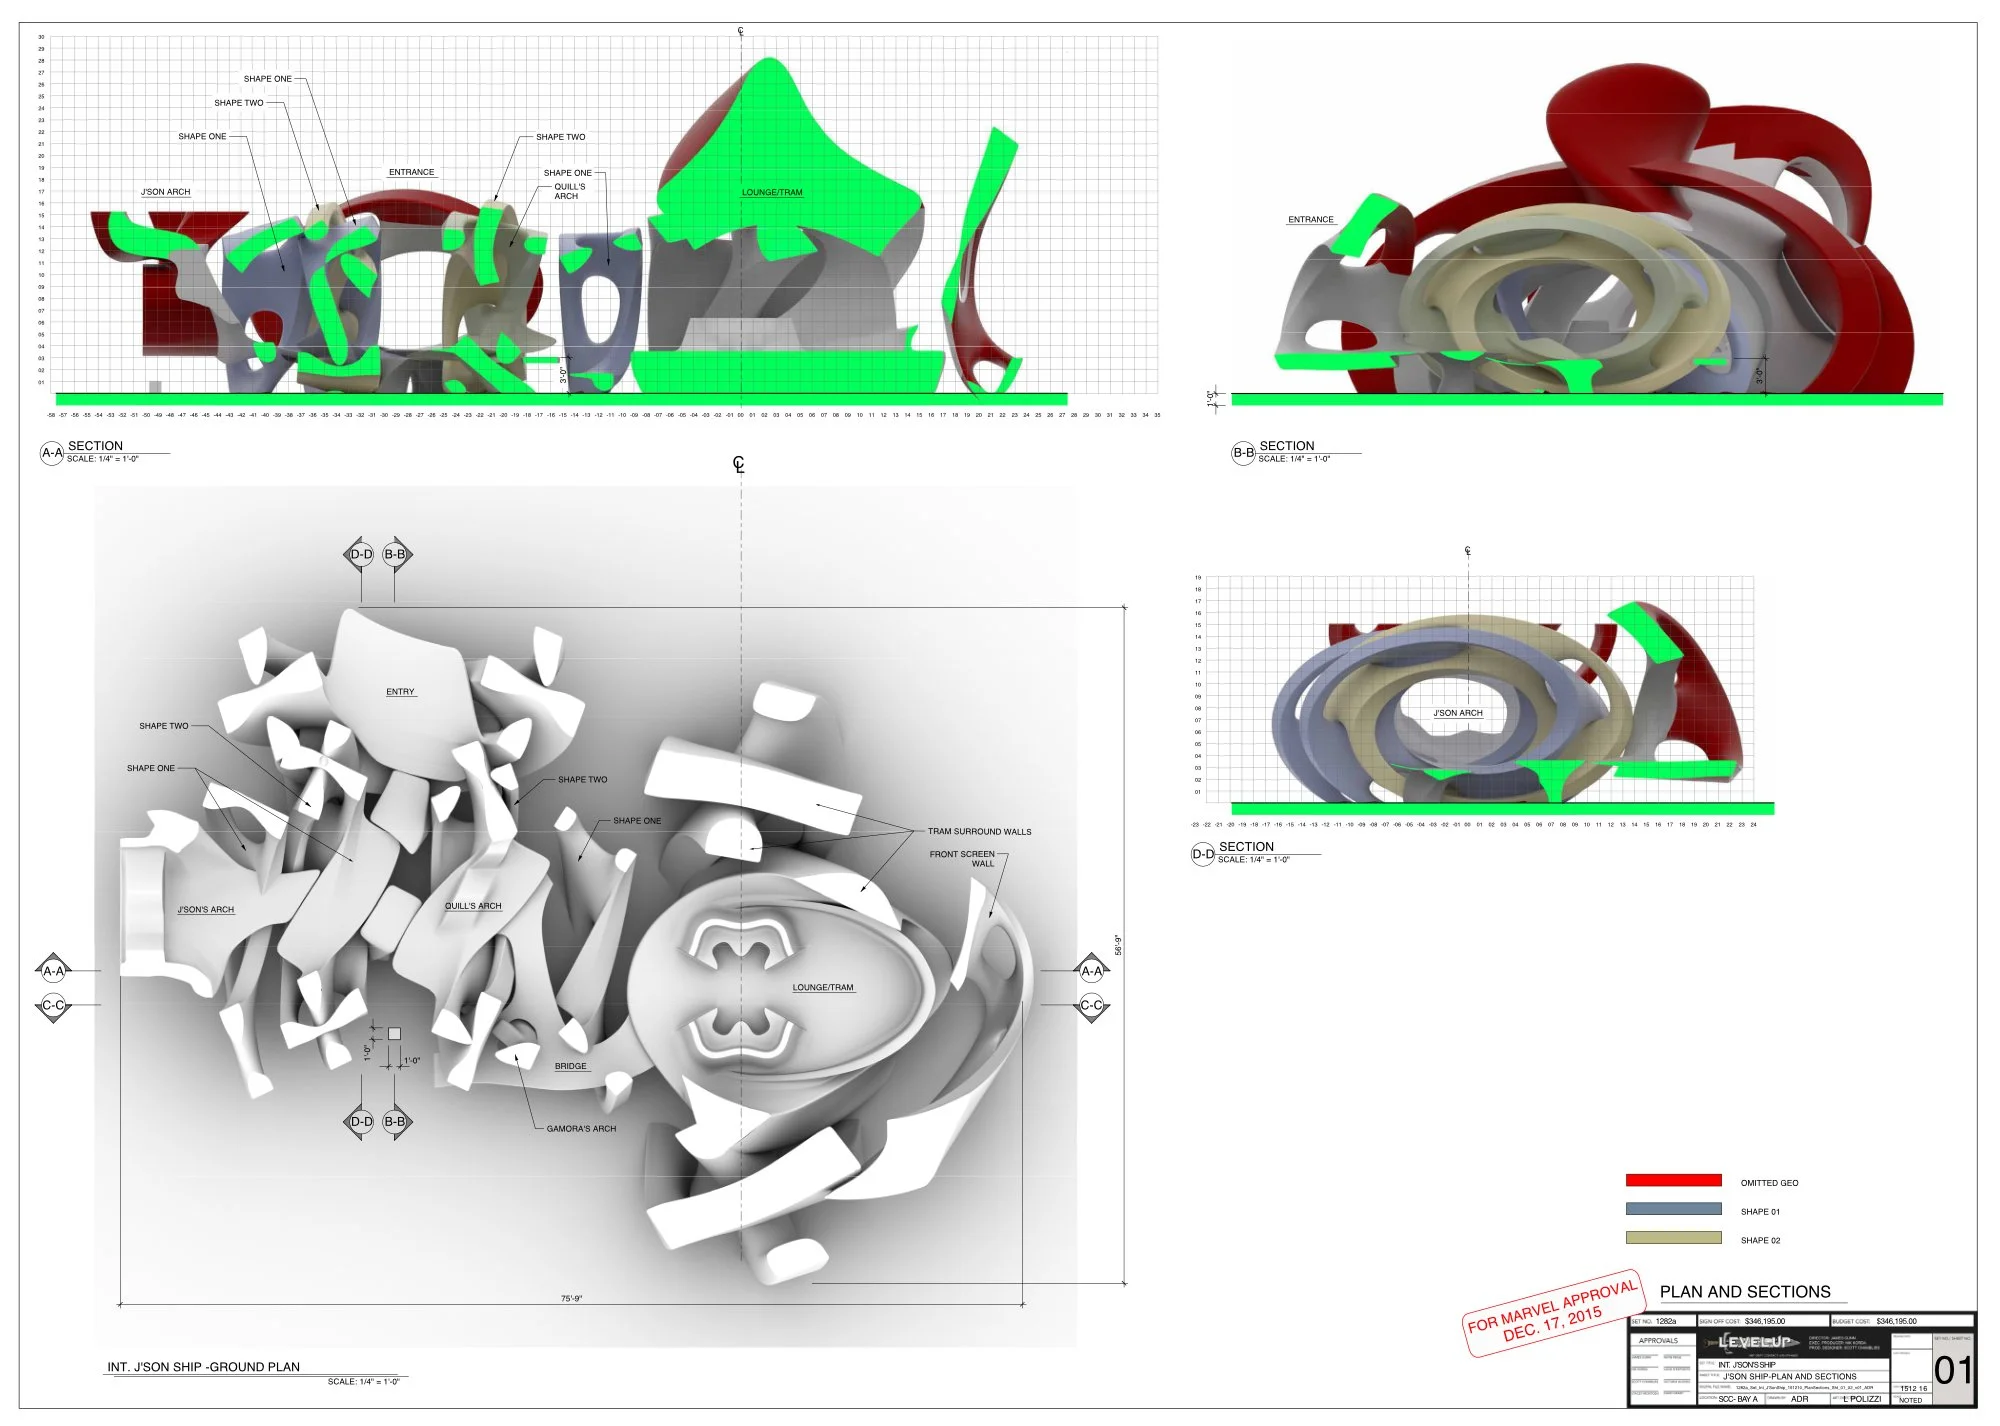Click the A-A circle tag beside SECTION title

[x=52, y=453]
